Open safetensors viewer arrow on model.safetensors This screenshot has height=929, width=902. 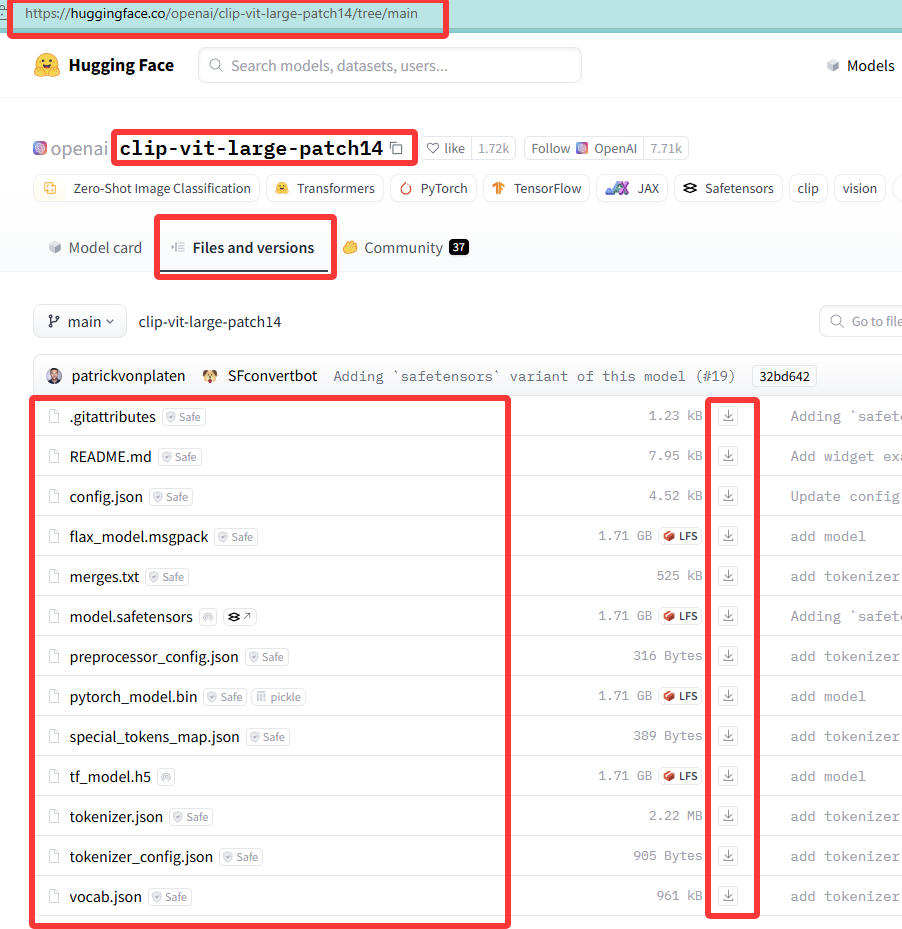point(239,617)
